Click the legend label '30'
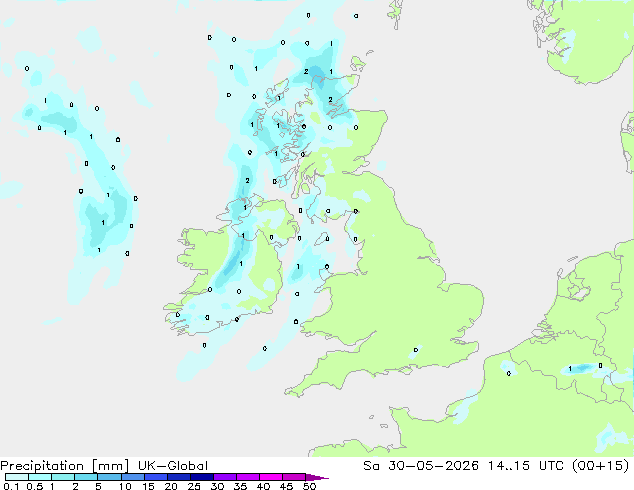This screenshot has width=634, height=490. (x=217, y=486)
